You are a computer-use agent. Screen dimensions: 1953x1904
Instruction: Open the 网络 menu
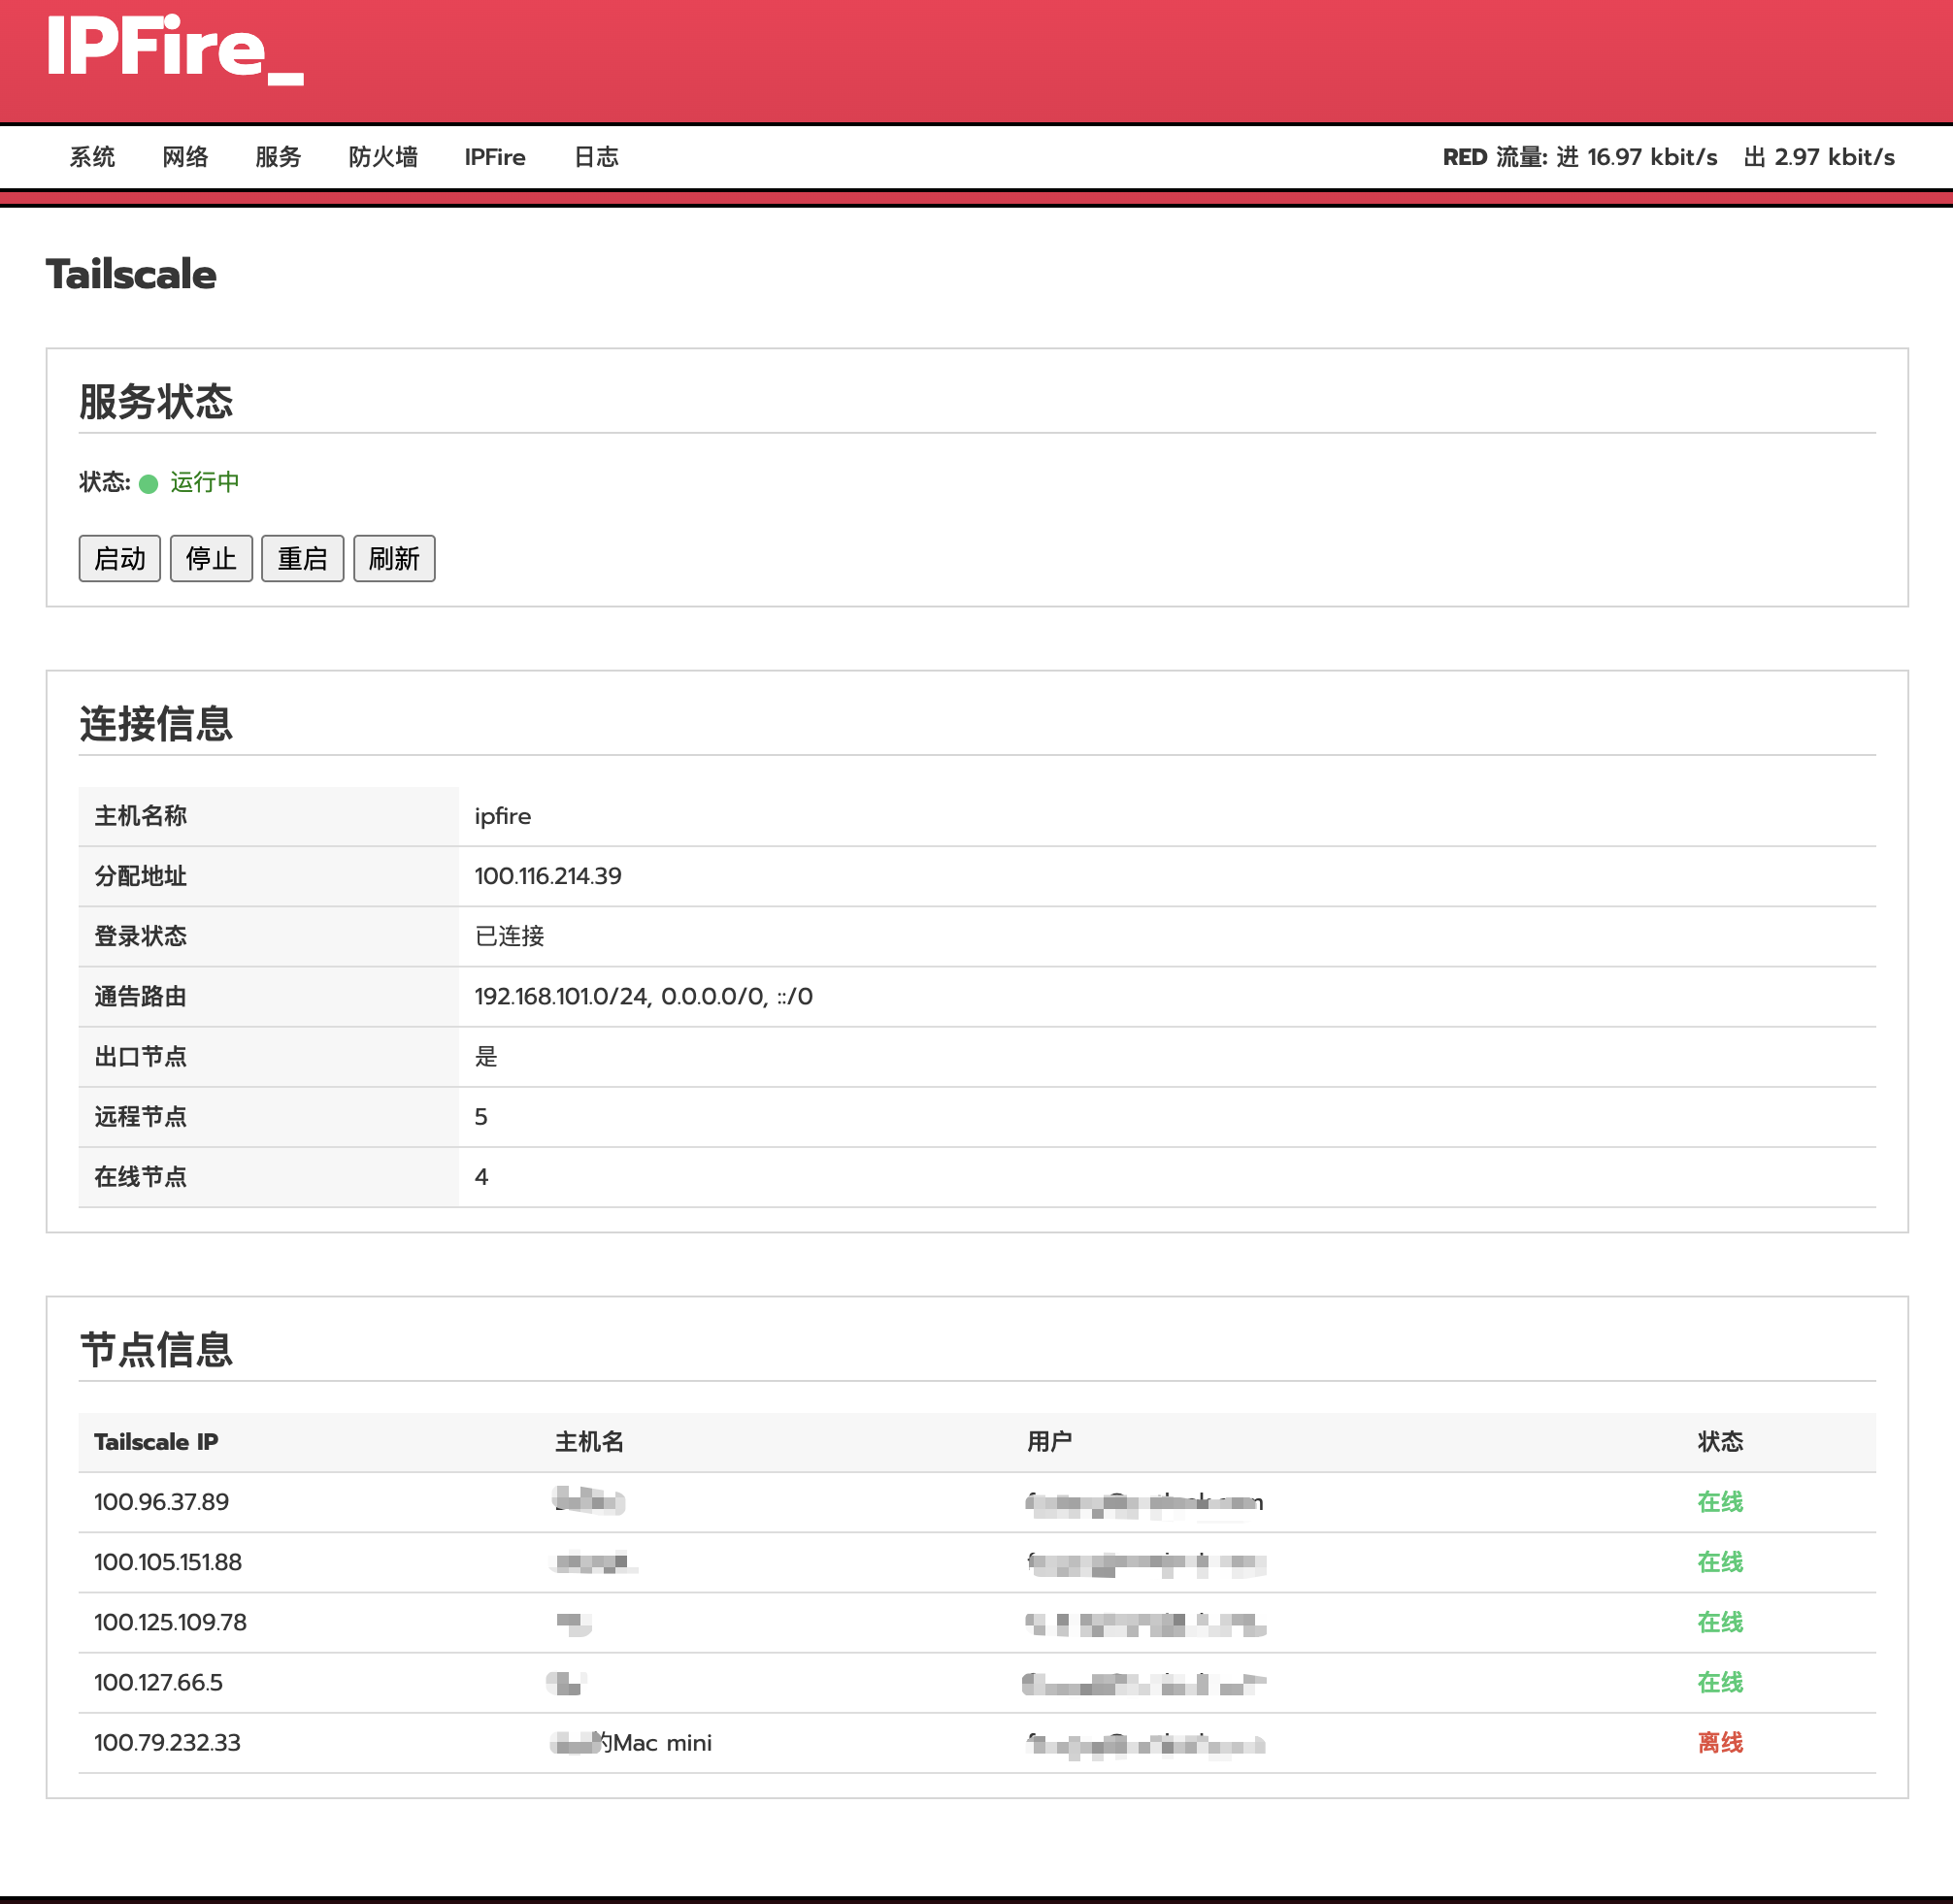185,157
